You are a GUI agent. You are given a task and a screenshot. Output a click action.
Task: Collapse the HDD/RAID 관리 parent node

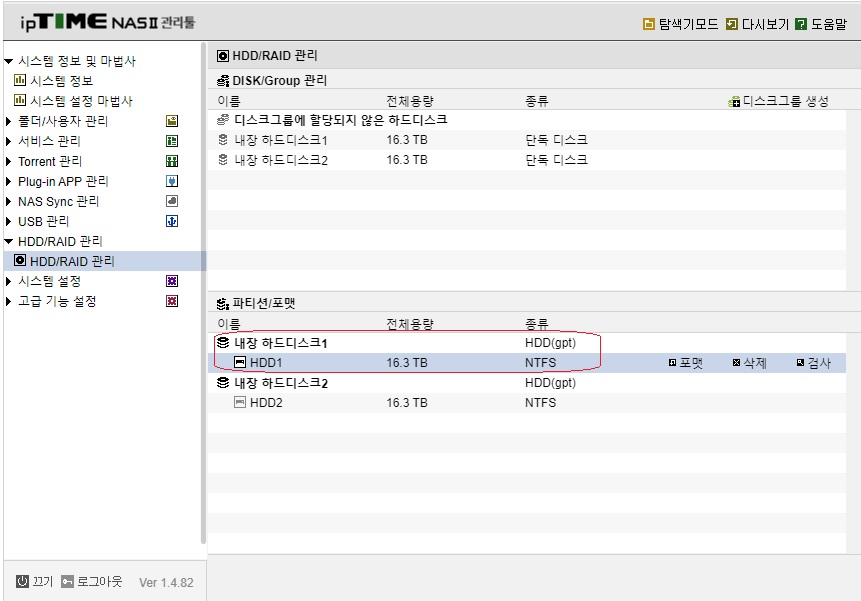8,241
